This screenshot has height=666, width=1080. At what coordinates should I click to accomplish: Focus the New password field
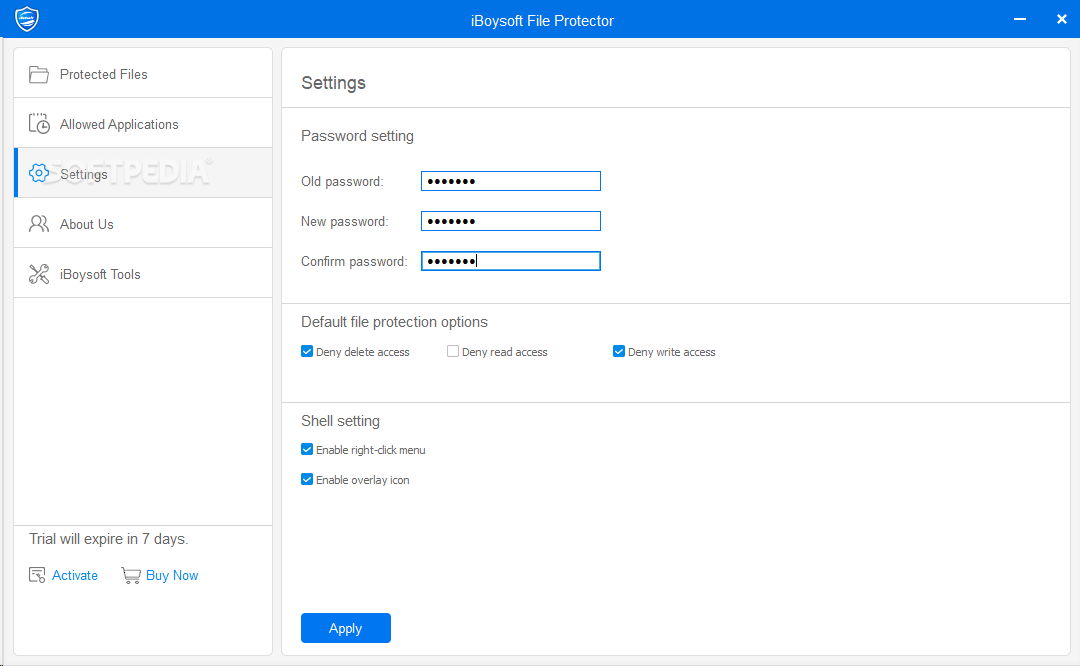(510, 221)
